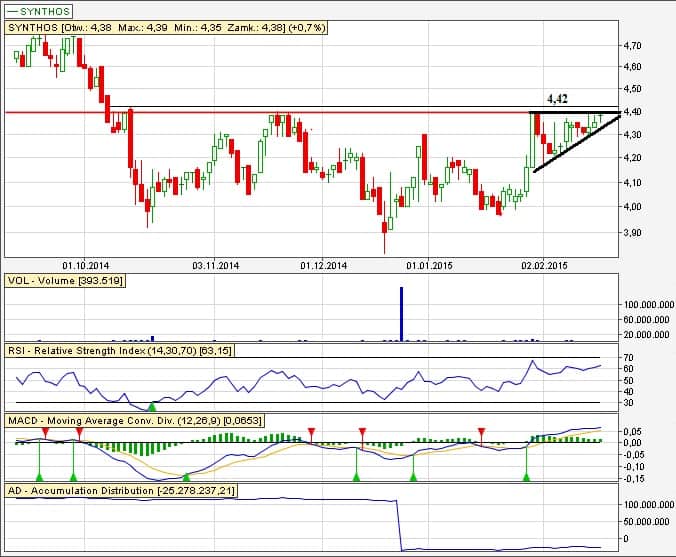
Task: Click the rightmost green buy marker in MACD
Action: tap(526, 478)
